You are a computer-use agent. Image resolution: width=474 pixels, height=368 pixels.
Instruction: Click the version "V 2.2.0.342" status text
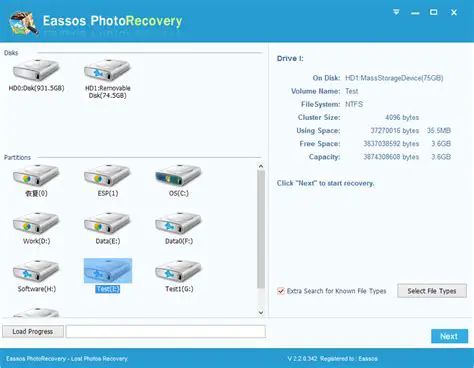click(x=302, y=359)
